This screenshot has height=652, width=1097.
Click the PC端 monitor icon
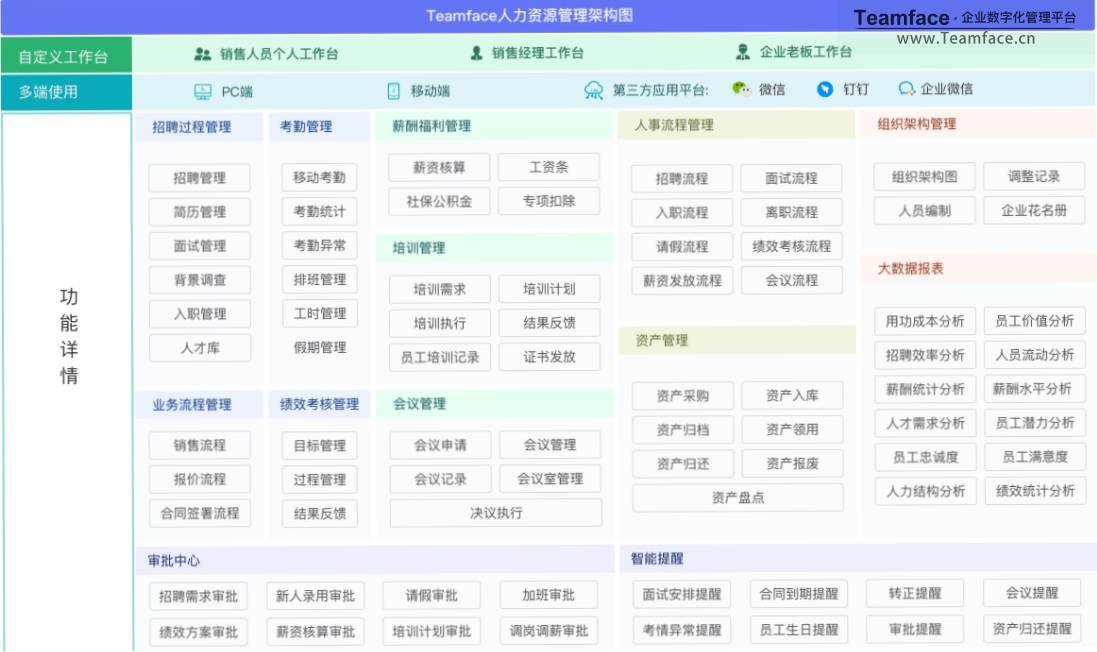click(203, 92)
